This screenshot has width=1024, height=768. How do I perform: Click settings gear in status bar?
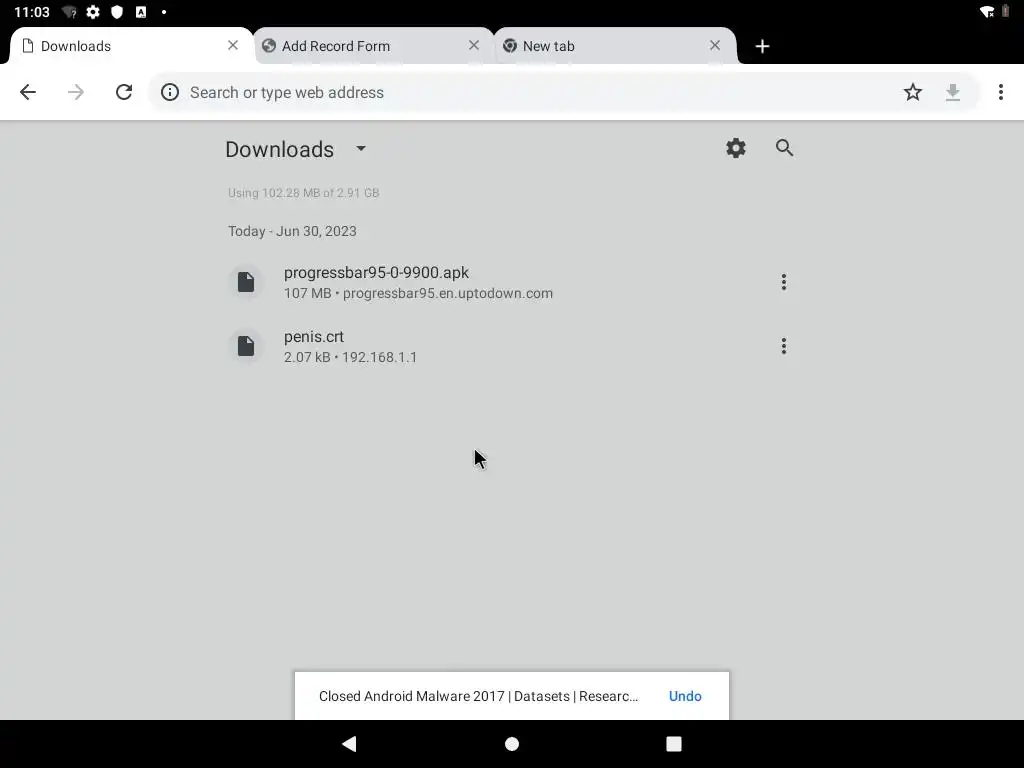pyautogui.click(x=93, y=12)
